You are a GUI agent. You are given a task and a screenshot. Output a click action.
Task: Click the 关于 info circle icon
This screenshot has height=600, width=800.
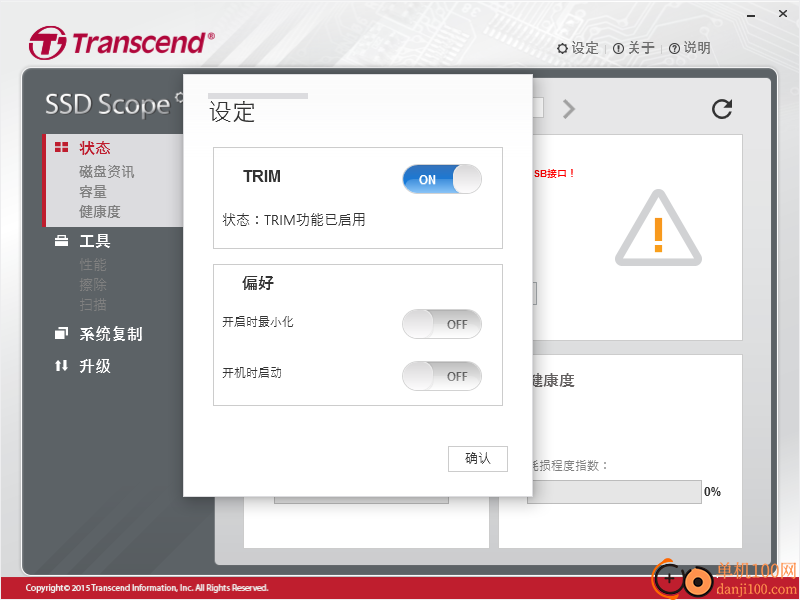click(x=618, y=48)
